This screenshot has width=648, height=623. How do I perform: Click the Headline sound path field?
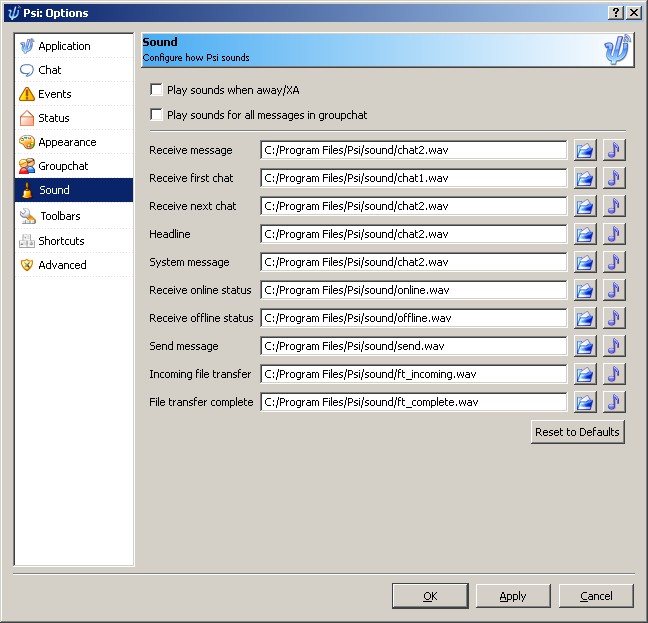point(414,234)
